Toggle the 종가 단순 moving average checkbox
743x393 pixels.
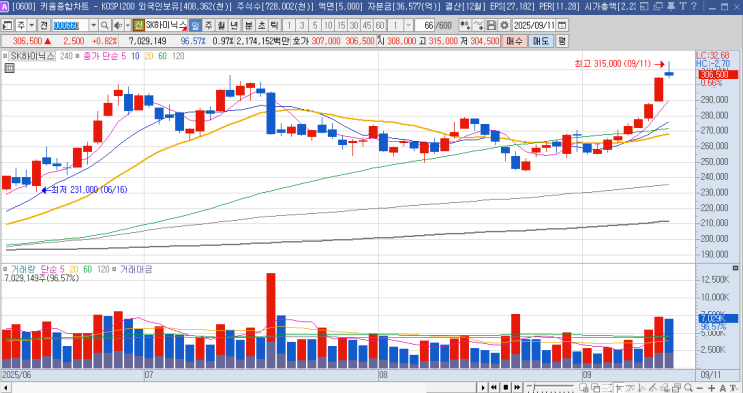click(78, 56)
